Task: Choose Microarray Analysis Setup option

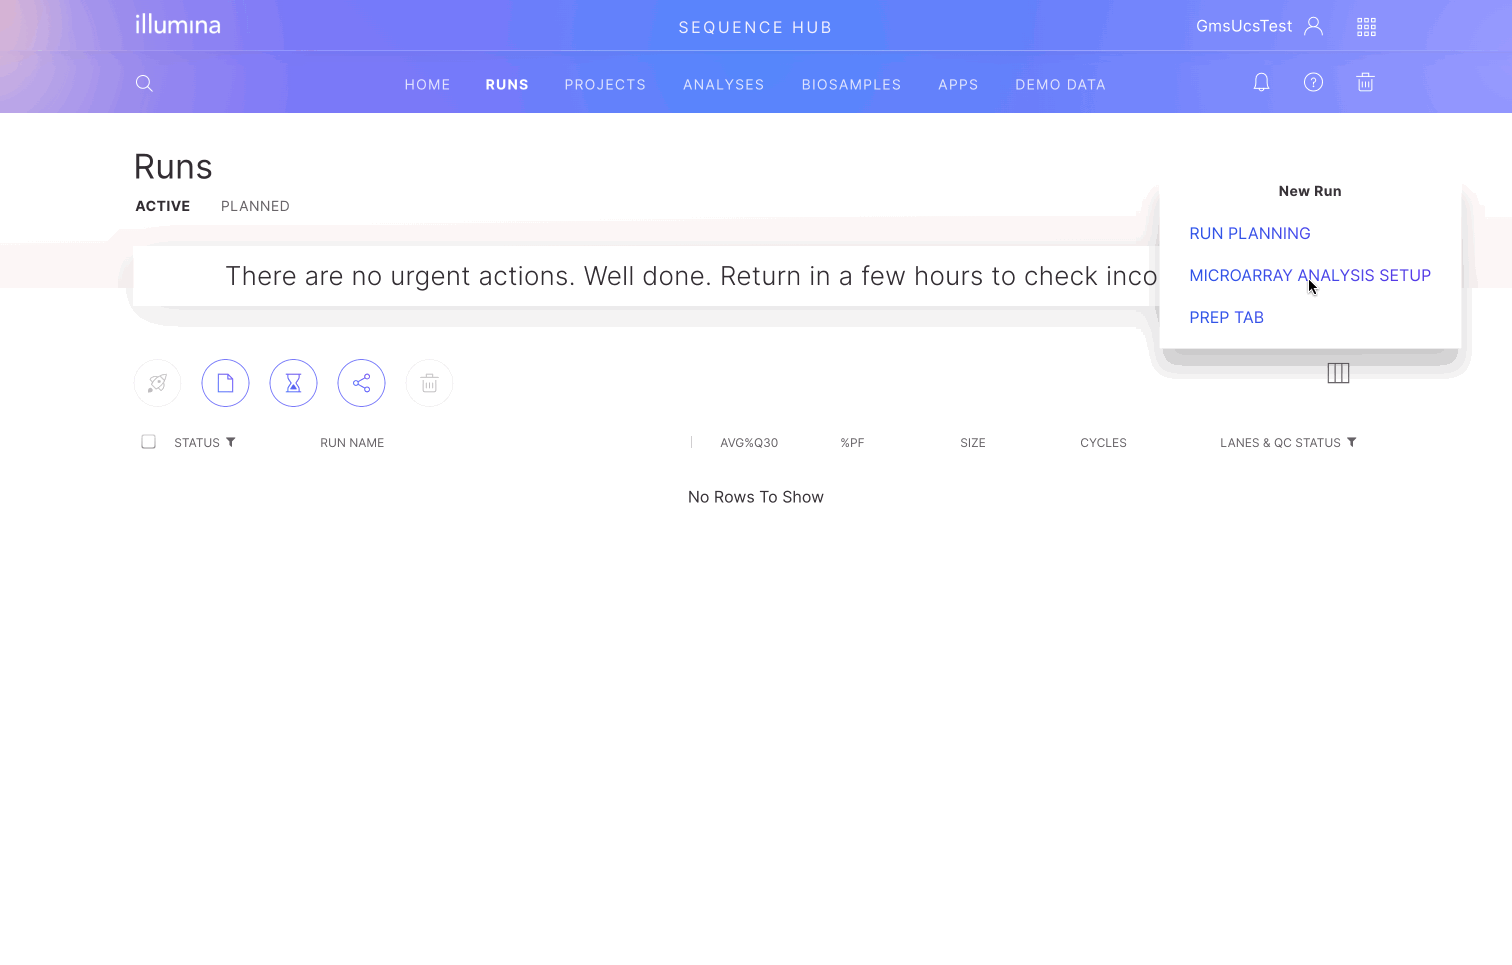Action: (x=1309, y=275)
